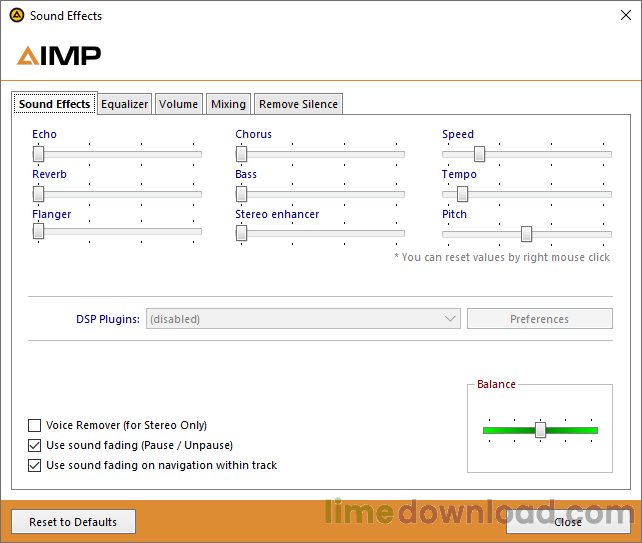Click the AIMP title bar app icon

(17, 16)
